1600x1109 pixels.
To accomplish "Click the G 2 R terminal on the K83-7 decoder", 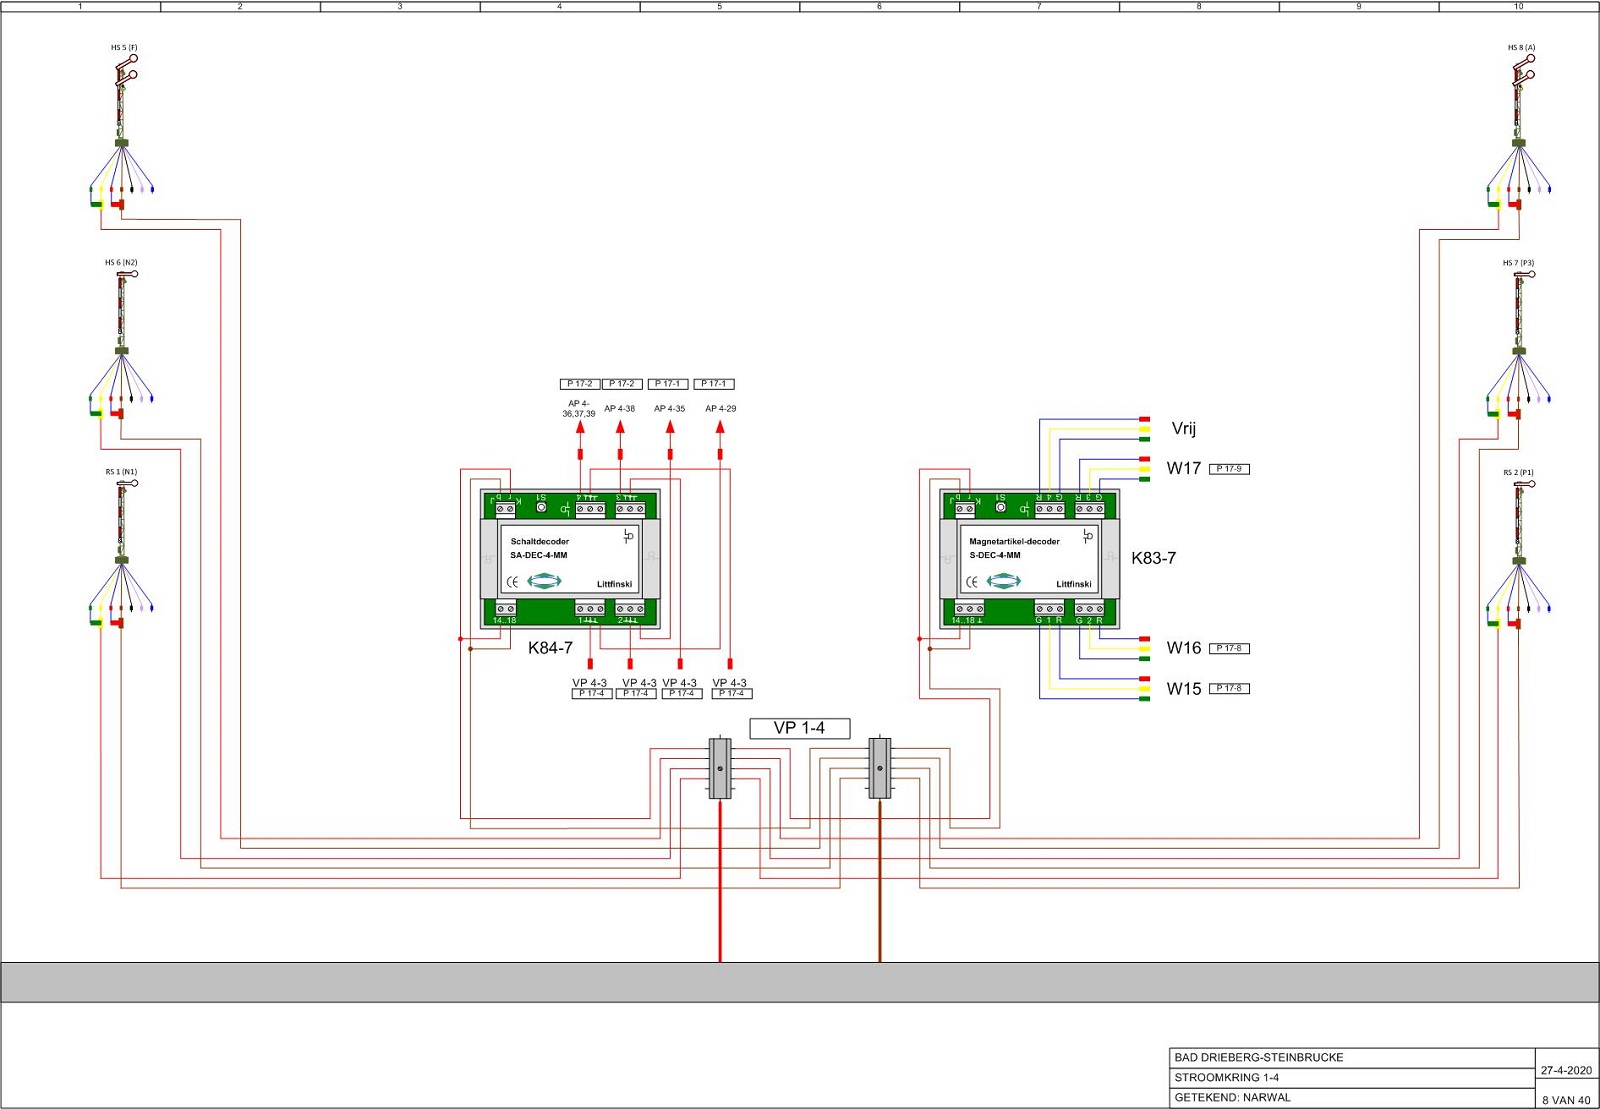I will [1089, 609].
